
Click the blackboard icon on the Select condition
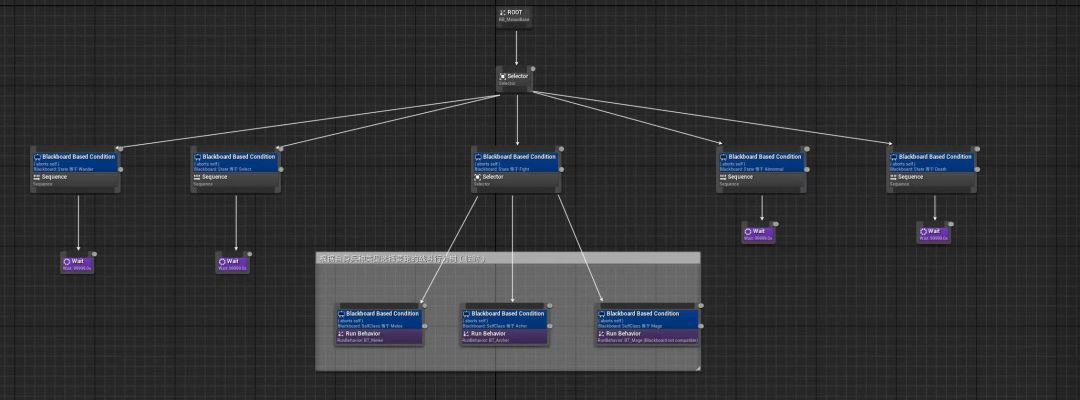pos(197,157)
